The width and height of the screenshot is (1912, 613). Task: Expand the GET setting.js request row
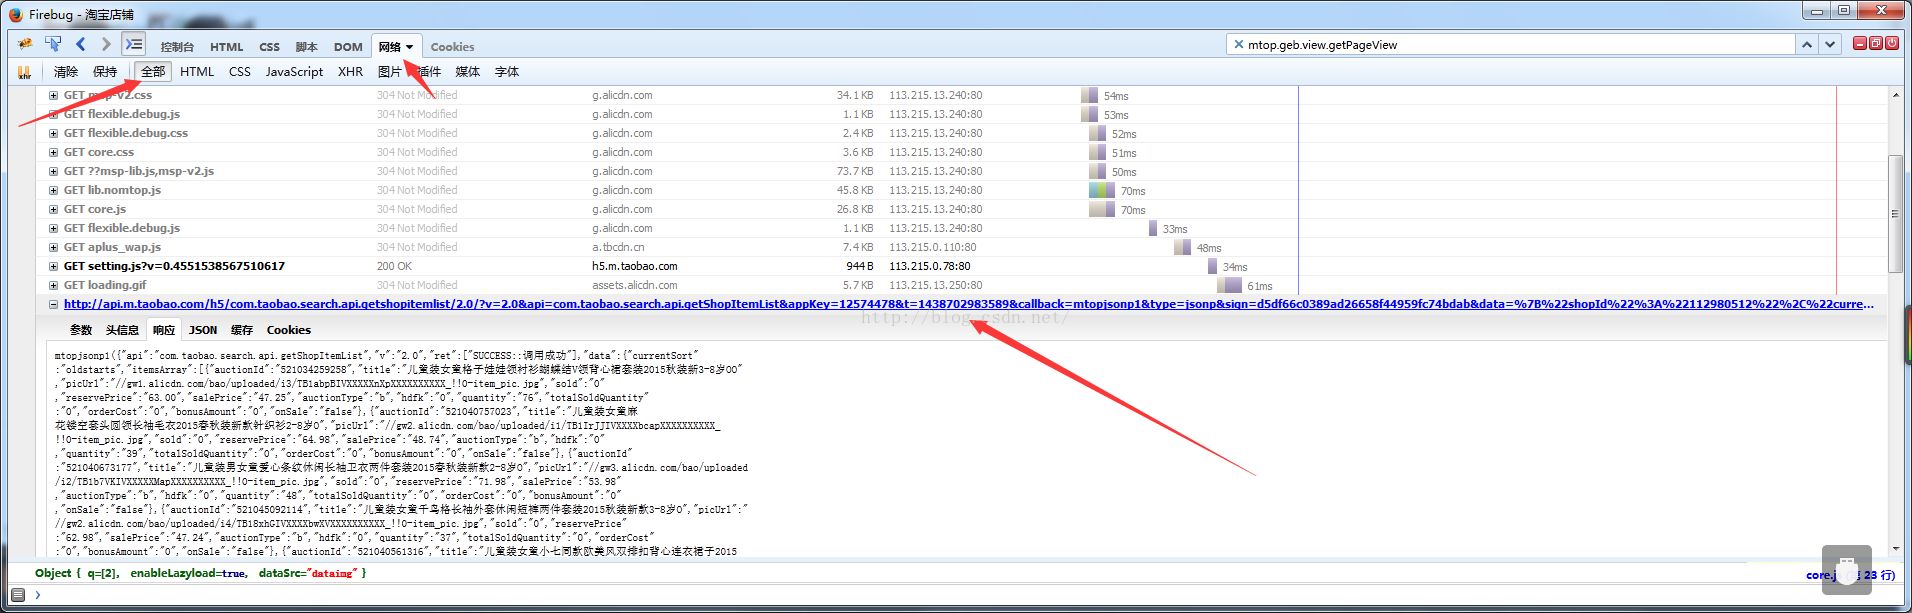[53, 266]
